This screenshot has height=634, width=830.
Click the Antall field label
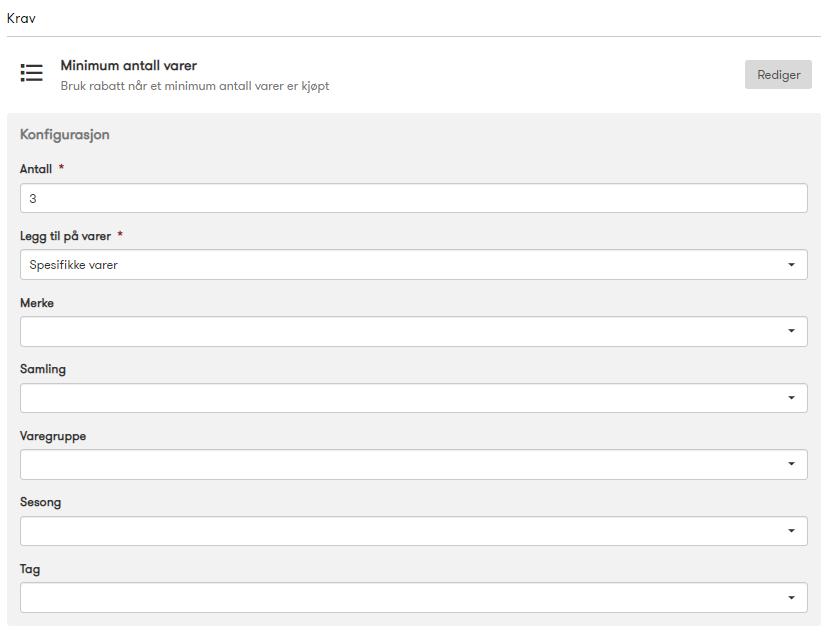35,169
